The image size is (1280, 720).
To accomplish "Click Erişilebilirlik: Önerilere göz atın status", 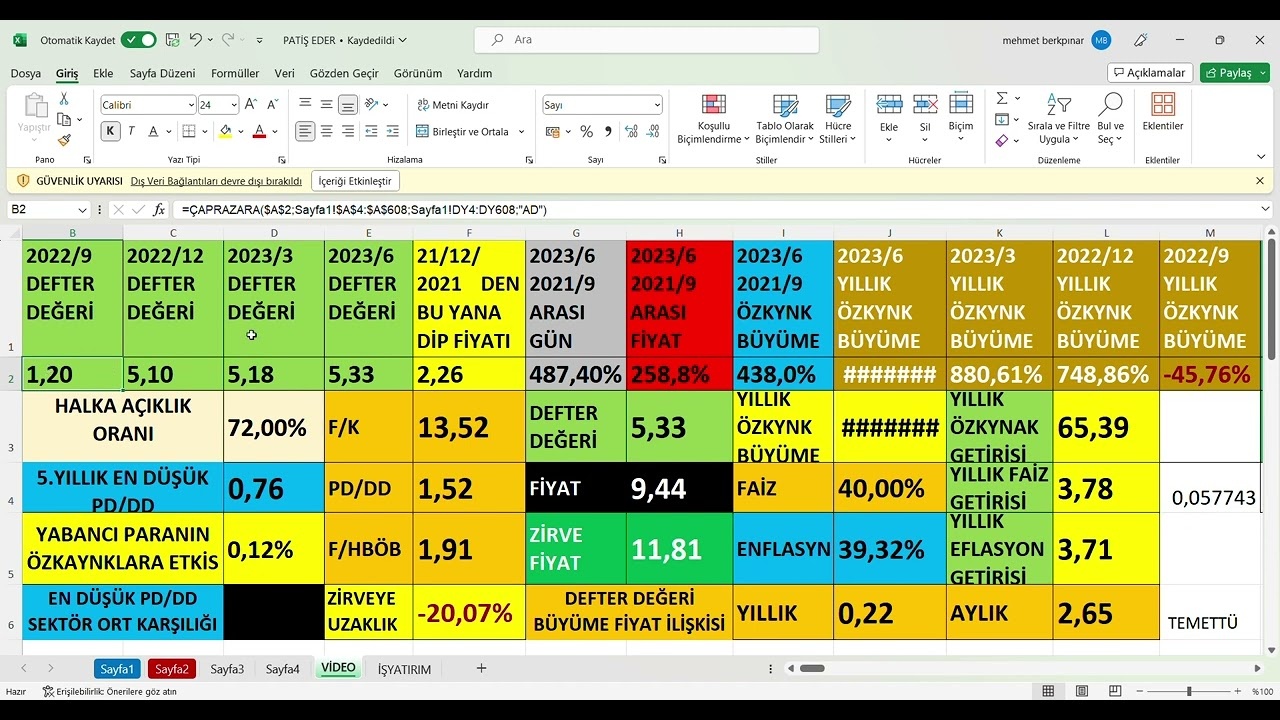I will (x=109, y=691).
